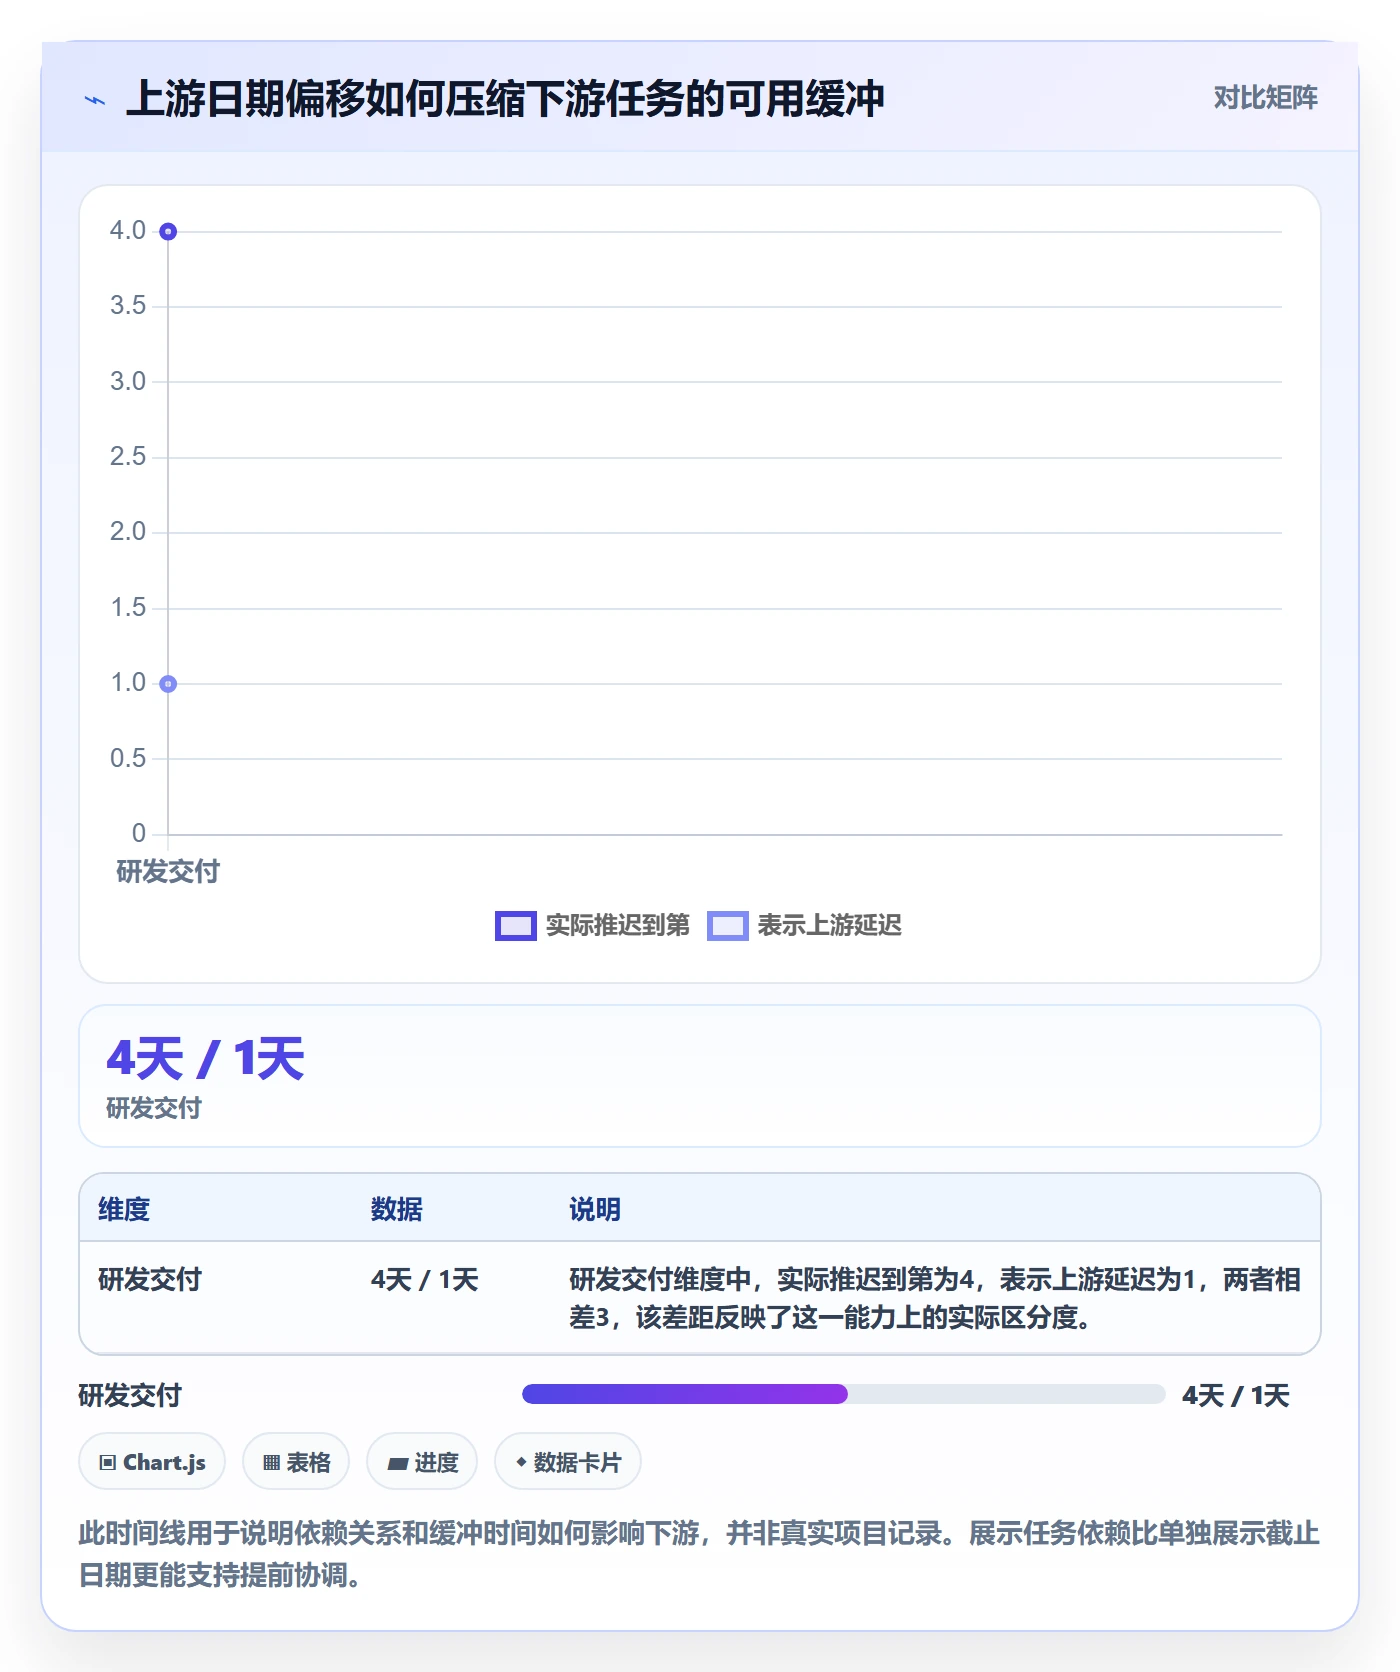
Task: Select the 表格 tag chip
Action: pyautogui.click(x=296, y=1462)
